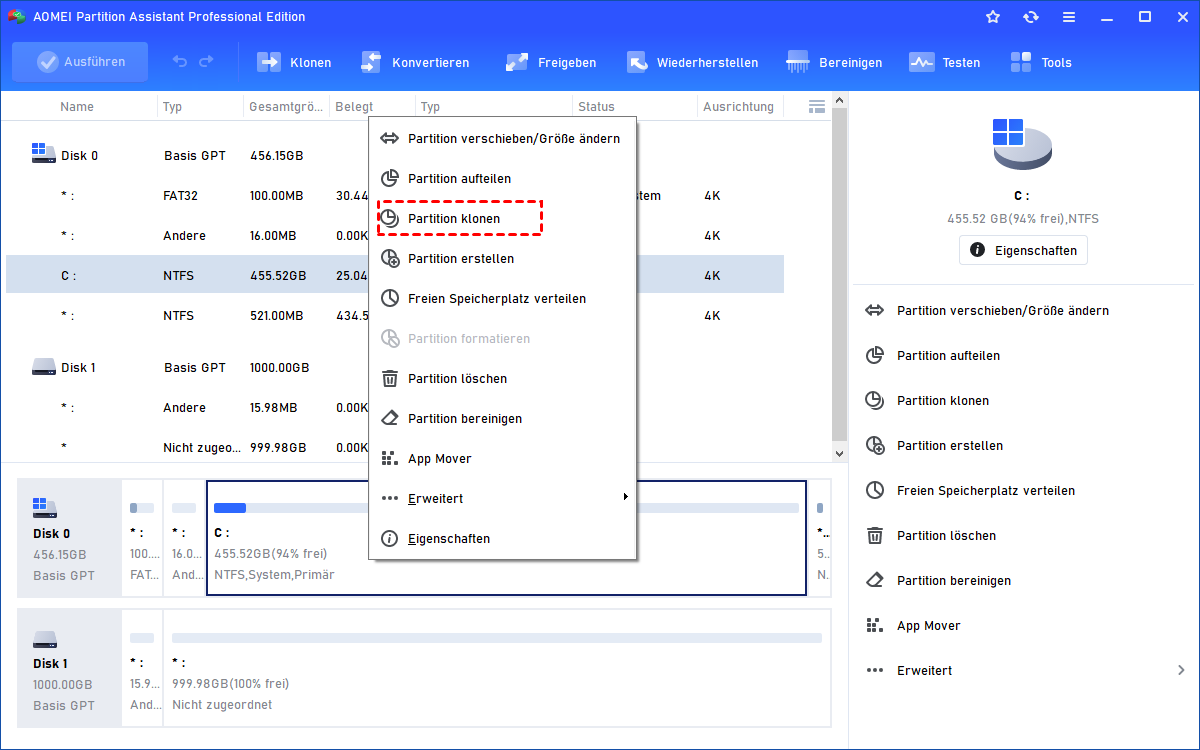Click the eraser icon in right panel
This screenshot has width=1200, height=750.
pyautogui.click(x=875, y=581)
